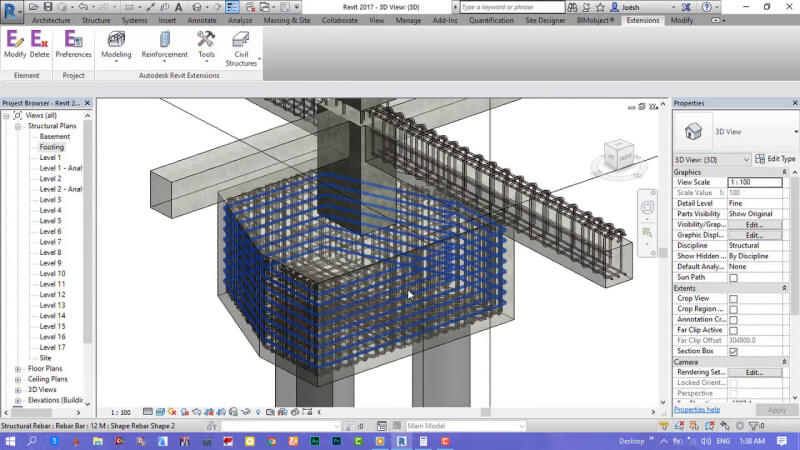Expand the Floor Plans node
The height and width of the screenshot is (450, 800).
18,369
